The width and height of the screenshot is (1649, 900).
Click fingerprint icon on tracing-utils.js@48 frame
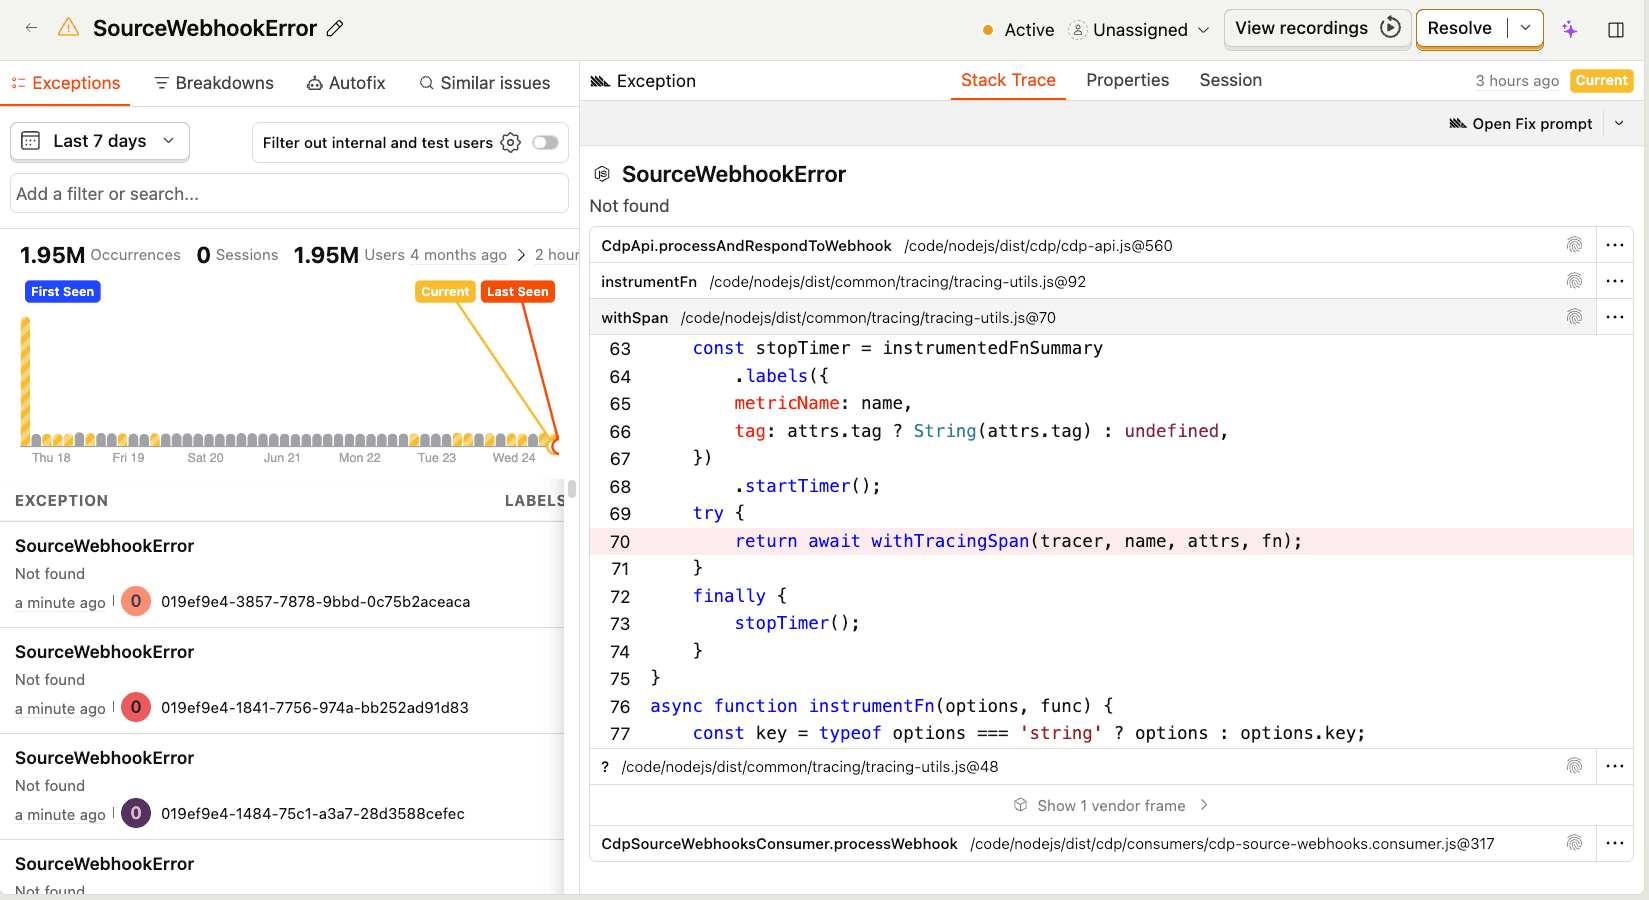[x=1575, y=766]
